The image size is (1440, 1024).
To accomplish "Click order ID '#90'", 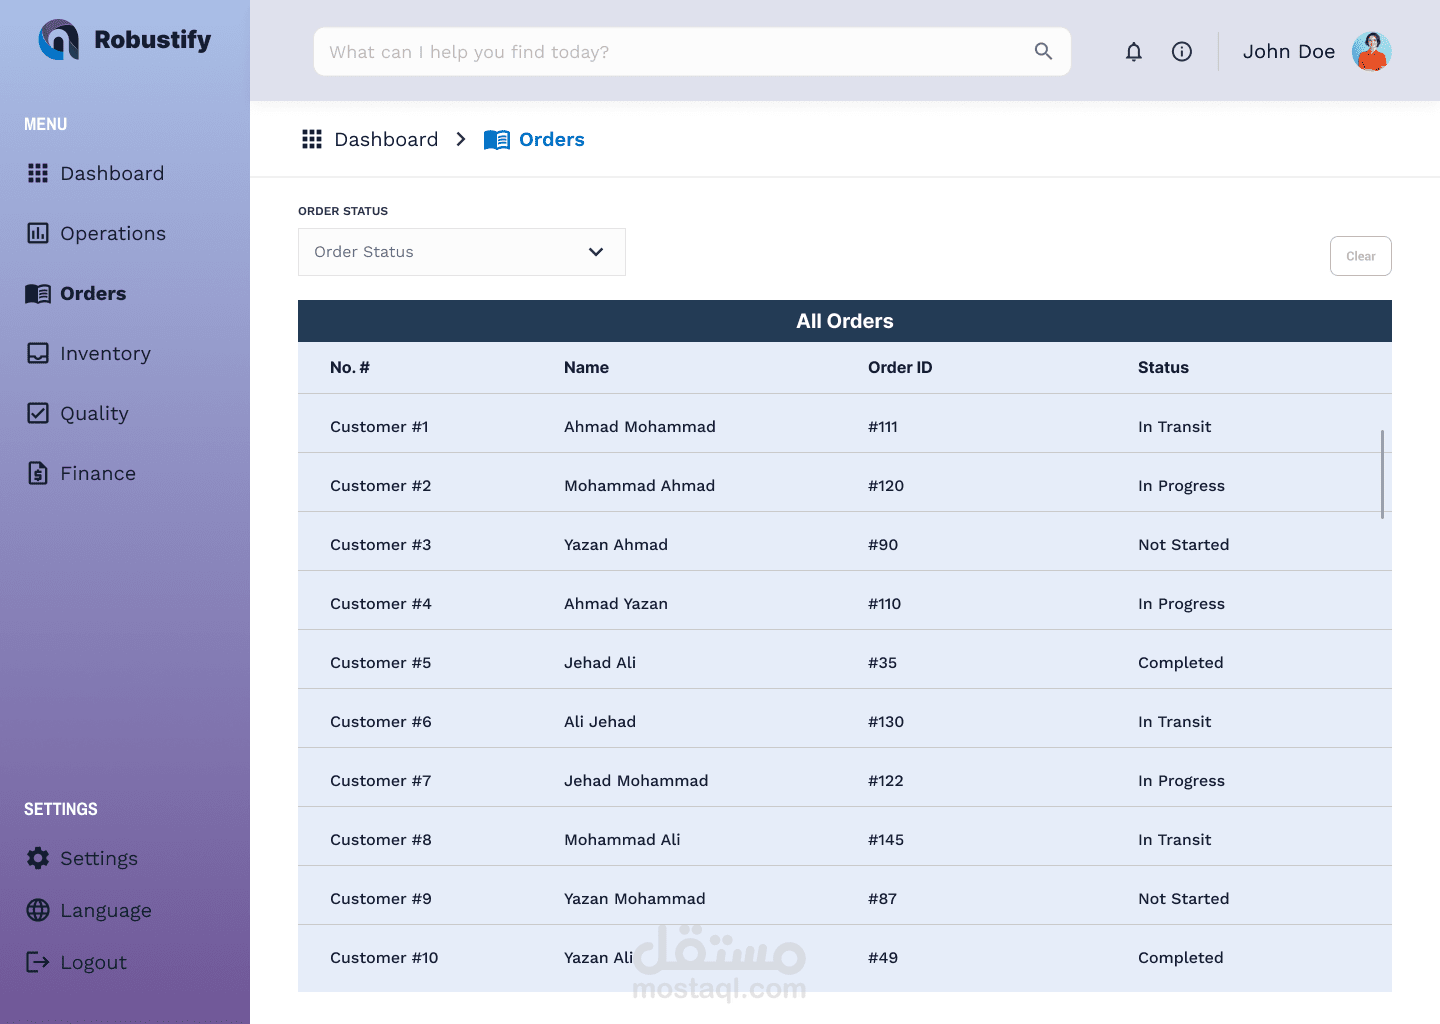I will [x=883, y=544].
